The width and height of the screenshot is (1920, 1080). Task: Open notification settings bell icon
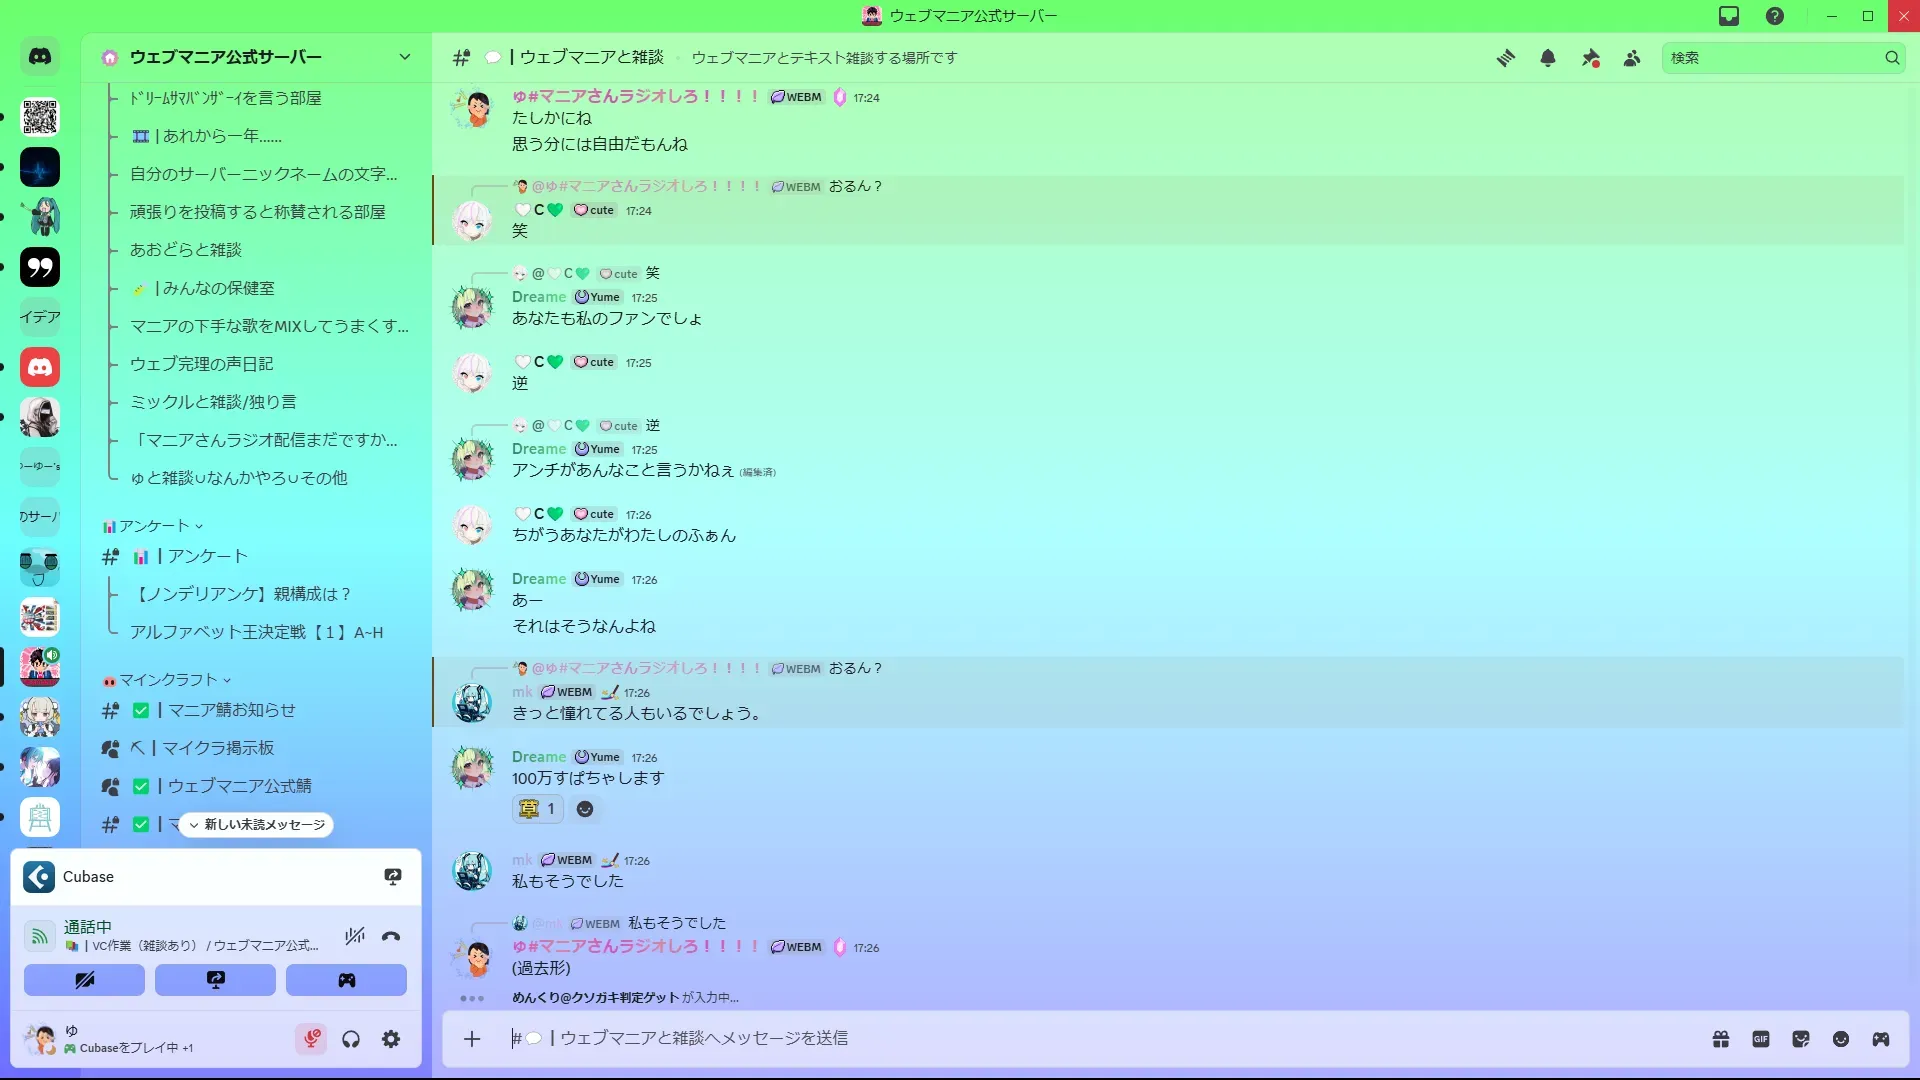pos(1547,58)
